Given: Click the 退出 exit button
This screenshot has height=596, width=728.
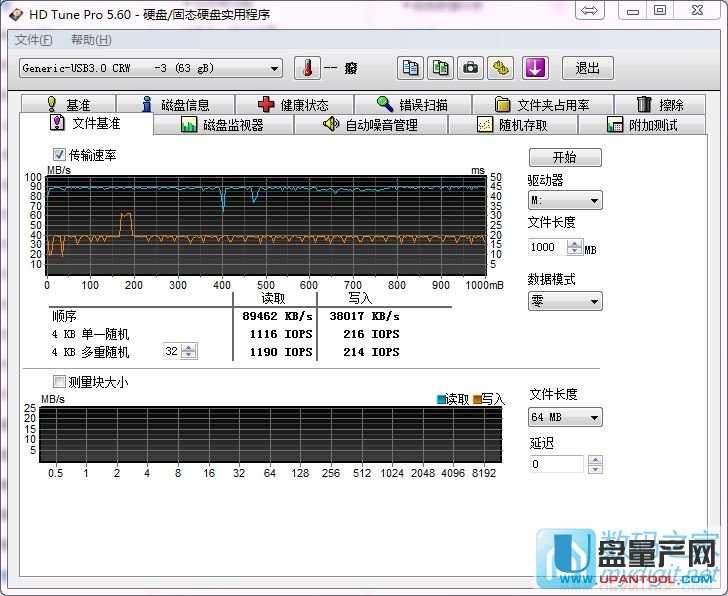Looking at the screenshot, I should 588,68.
